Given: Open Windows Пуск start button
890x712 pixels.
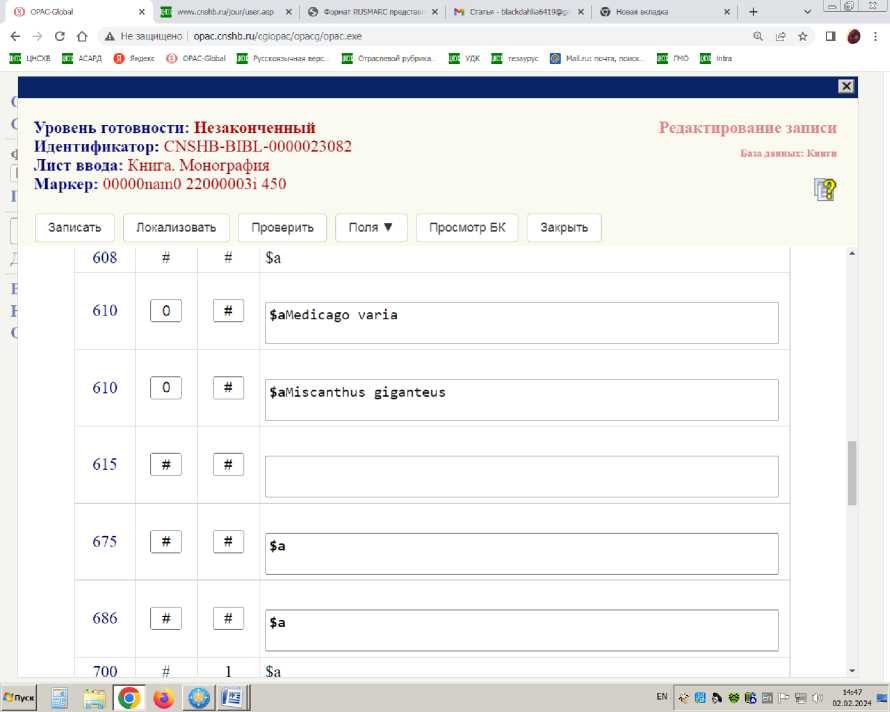Looking at the screenshot, I should 19,698.
